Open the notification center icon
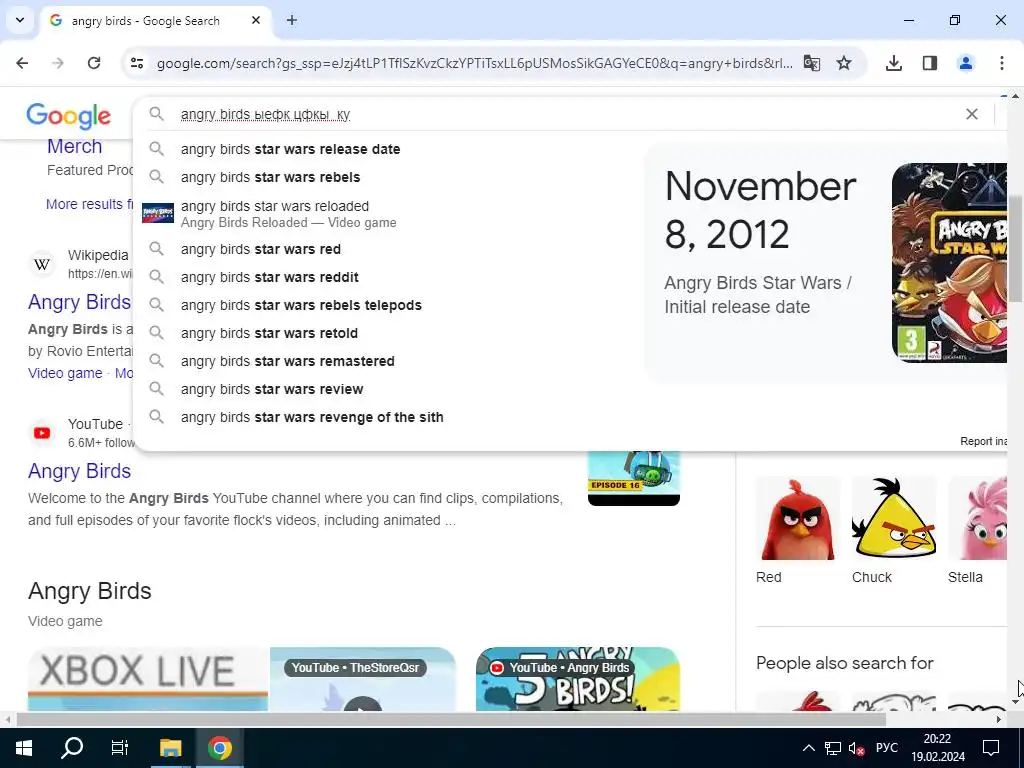 click(x=991, y=748)
